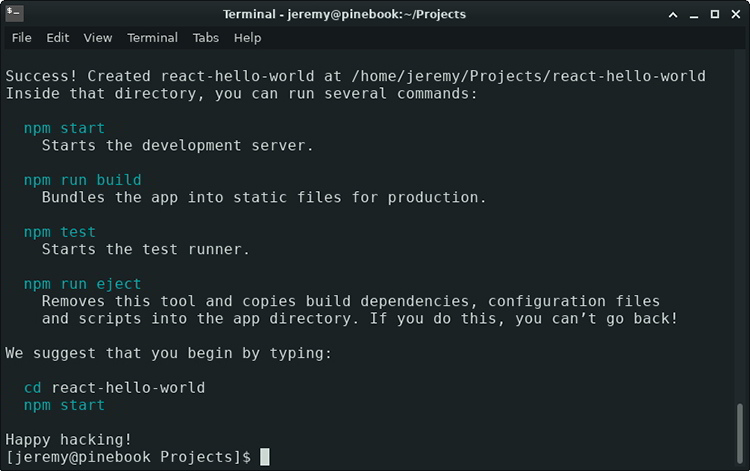Image resolution: width=750 pixels, height=471 pixels.
Task: Open the Edit menu
Action: (x=58, y=38)
